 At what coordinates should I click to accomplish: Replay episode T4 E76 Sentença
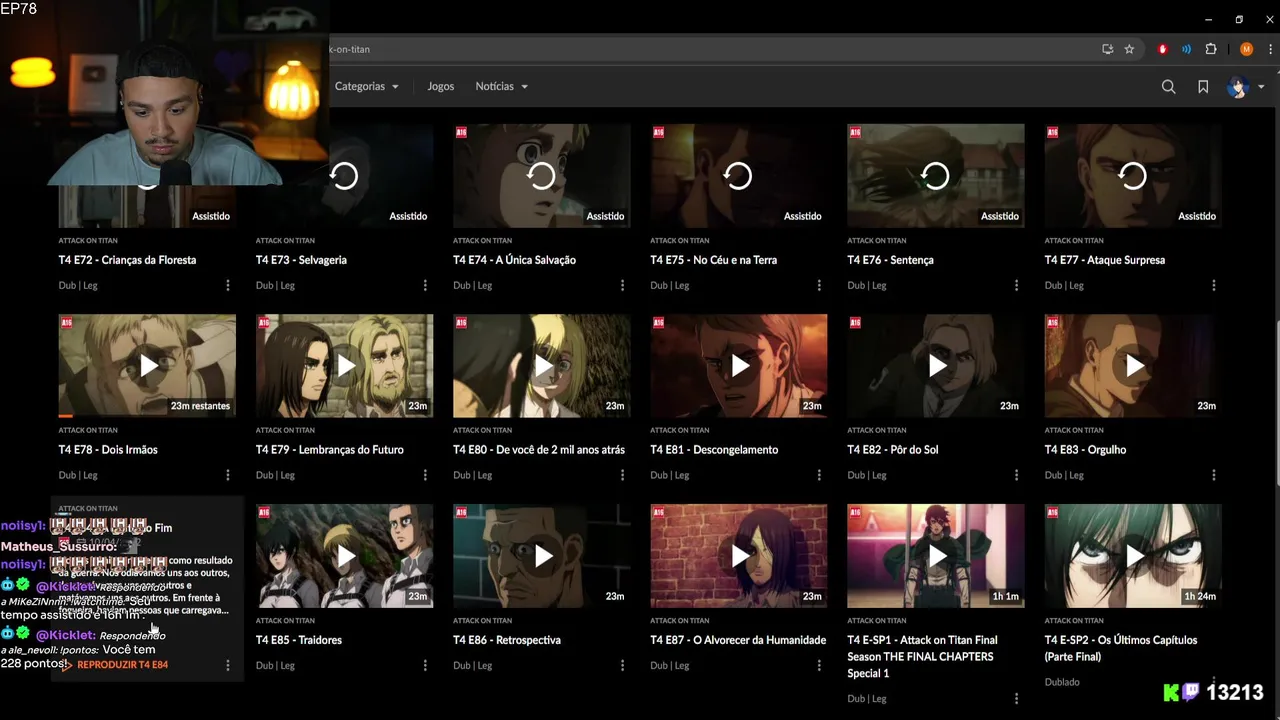pyautogui.click(x=936, y=176)
